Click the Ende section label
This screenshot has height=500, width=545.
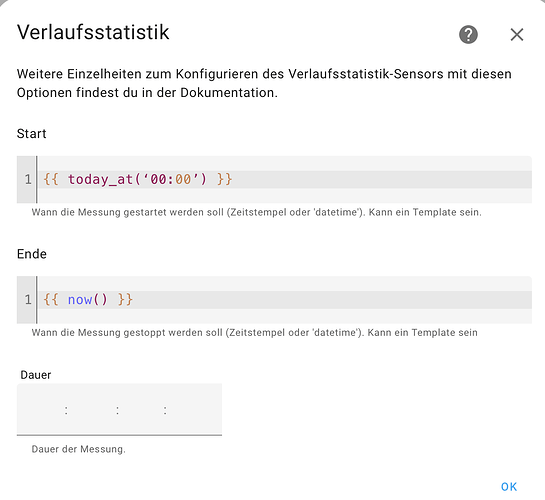(32, 254)
